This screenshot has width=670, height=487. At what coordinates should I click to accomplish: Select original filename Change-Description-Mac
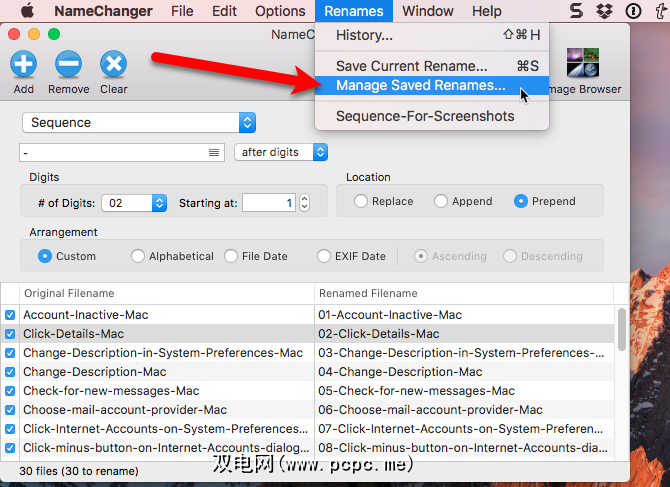(94, 372)
